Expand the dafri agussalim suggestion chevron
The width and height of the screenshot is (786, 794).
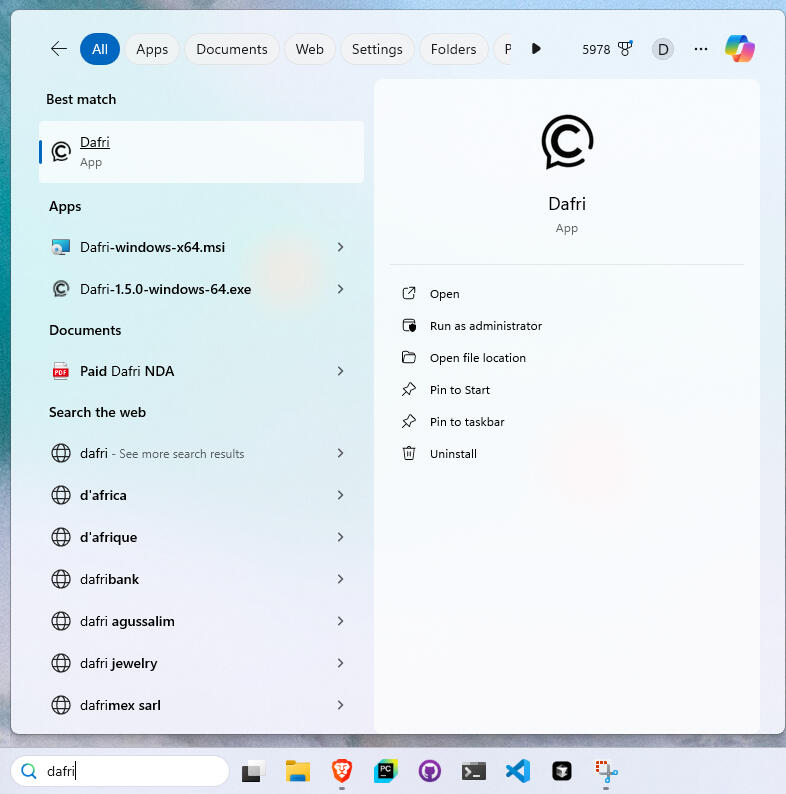coord(340,621)
